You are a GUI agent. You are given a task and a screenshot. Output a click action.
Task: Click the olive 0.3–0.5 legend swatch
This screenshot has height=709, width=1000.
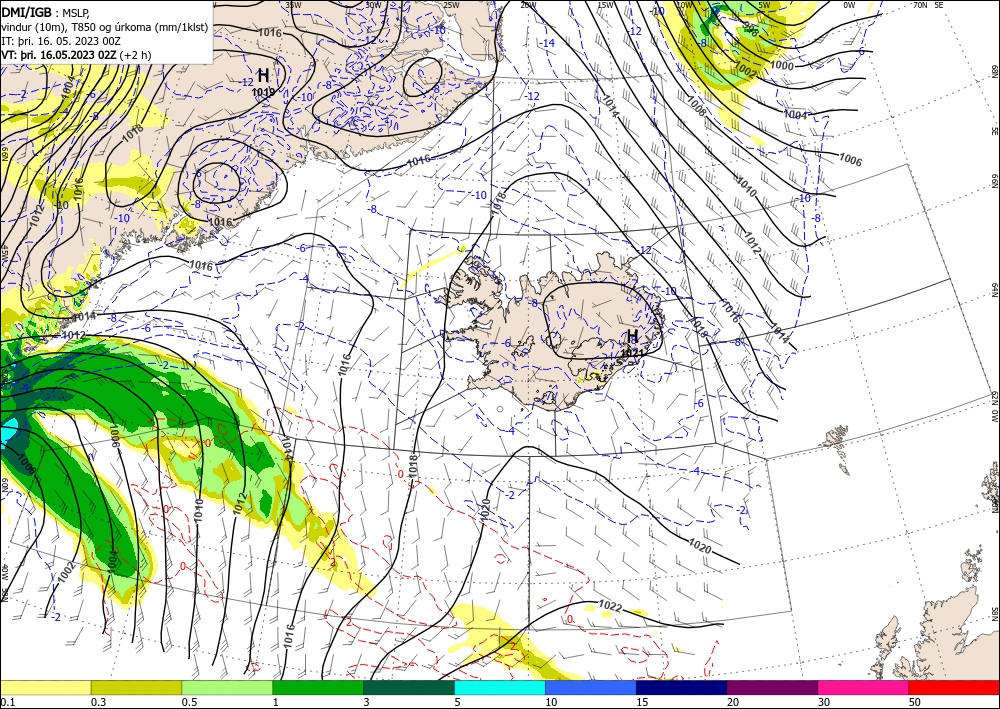[136, 687]
